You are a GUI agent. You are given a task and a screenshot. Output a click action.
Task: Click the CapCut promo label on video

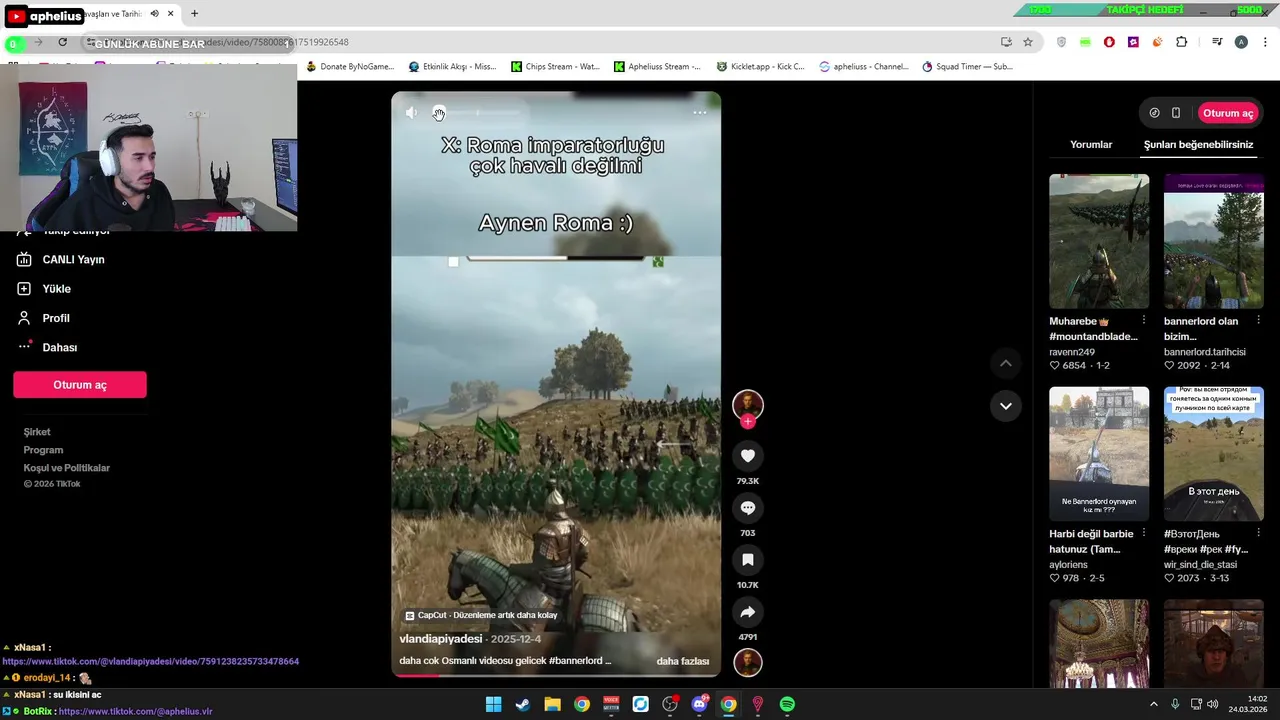pos(481,615)
